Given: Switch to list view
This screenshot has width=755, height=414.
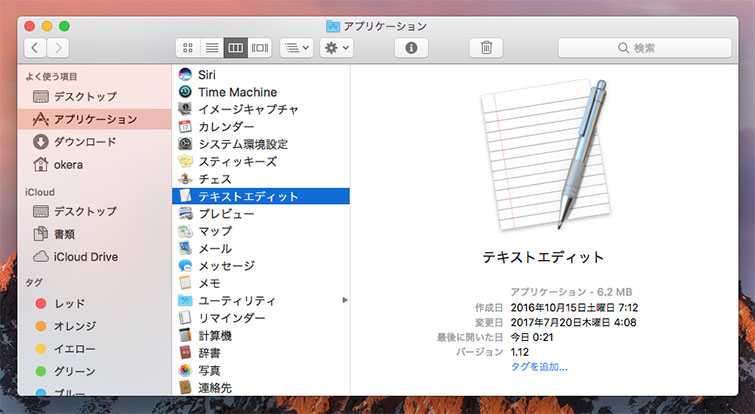Looking at the screenshot, I should (212, 48).
